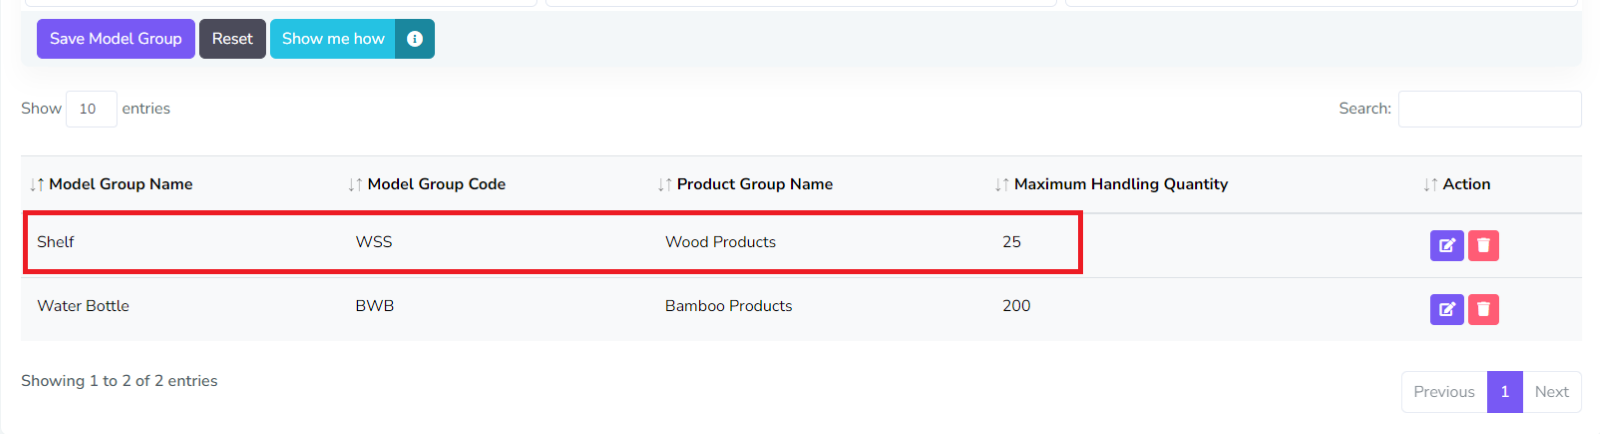Focus the Search input field

(1489, 109)
